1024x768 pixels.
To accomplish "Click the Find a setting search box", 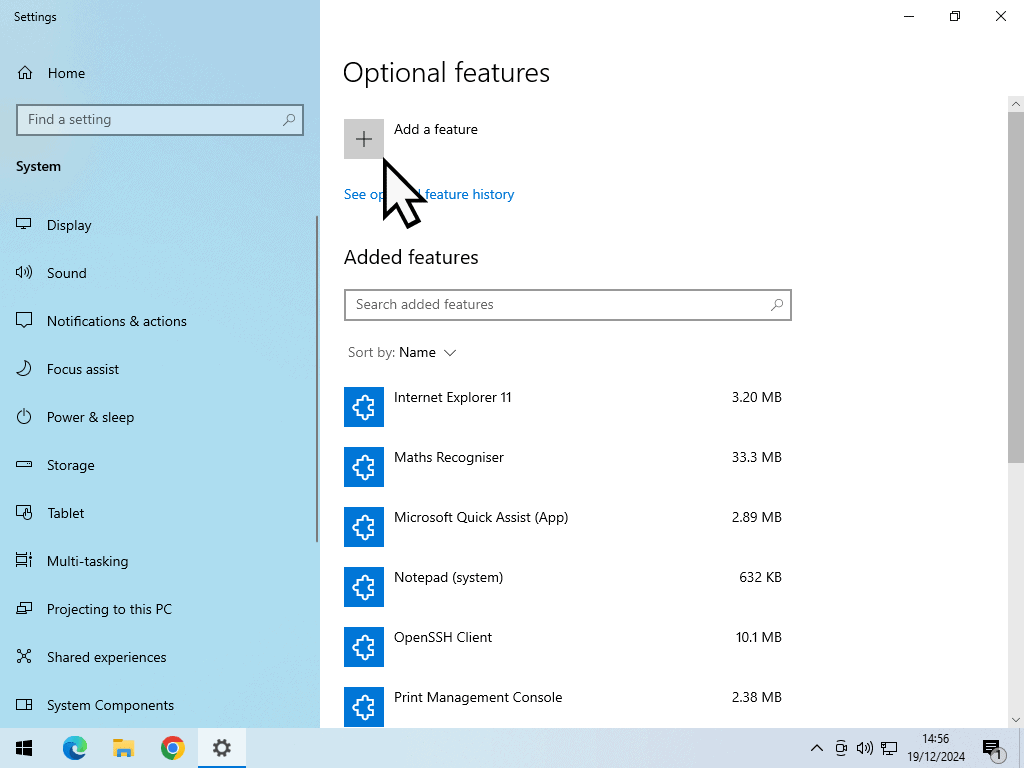I will pos(160,120).
